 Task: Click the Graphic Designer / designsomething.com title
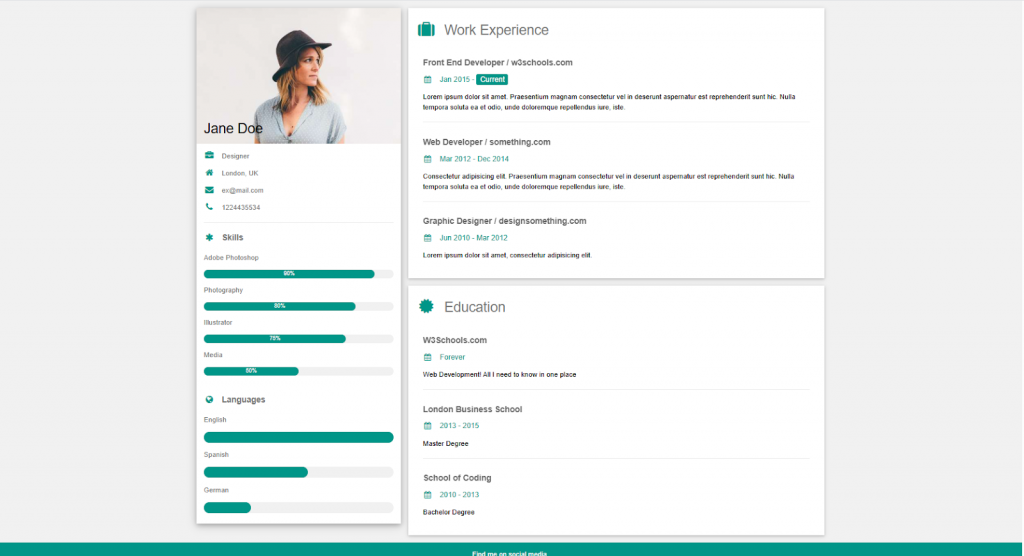click(504, 221)
